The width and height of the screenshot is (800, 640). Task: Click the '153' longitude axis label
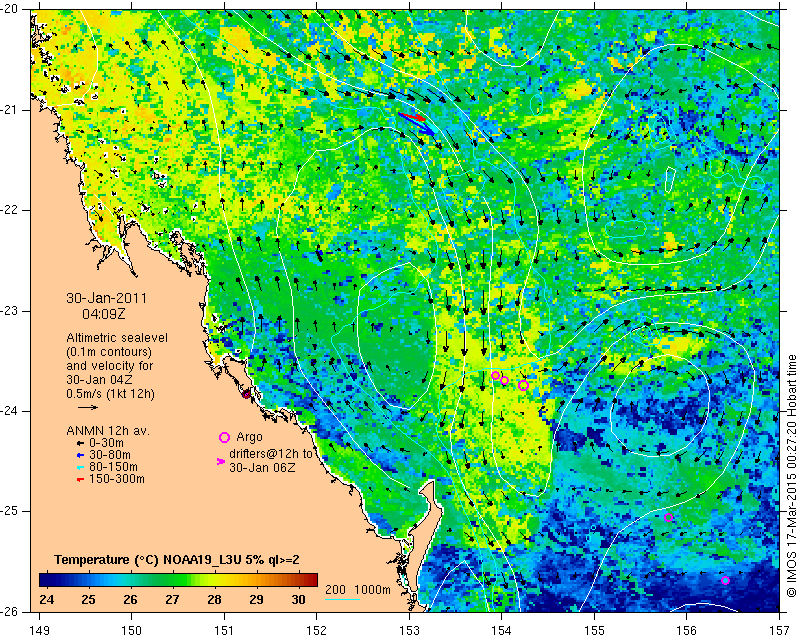pos(409,631)
